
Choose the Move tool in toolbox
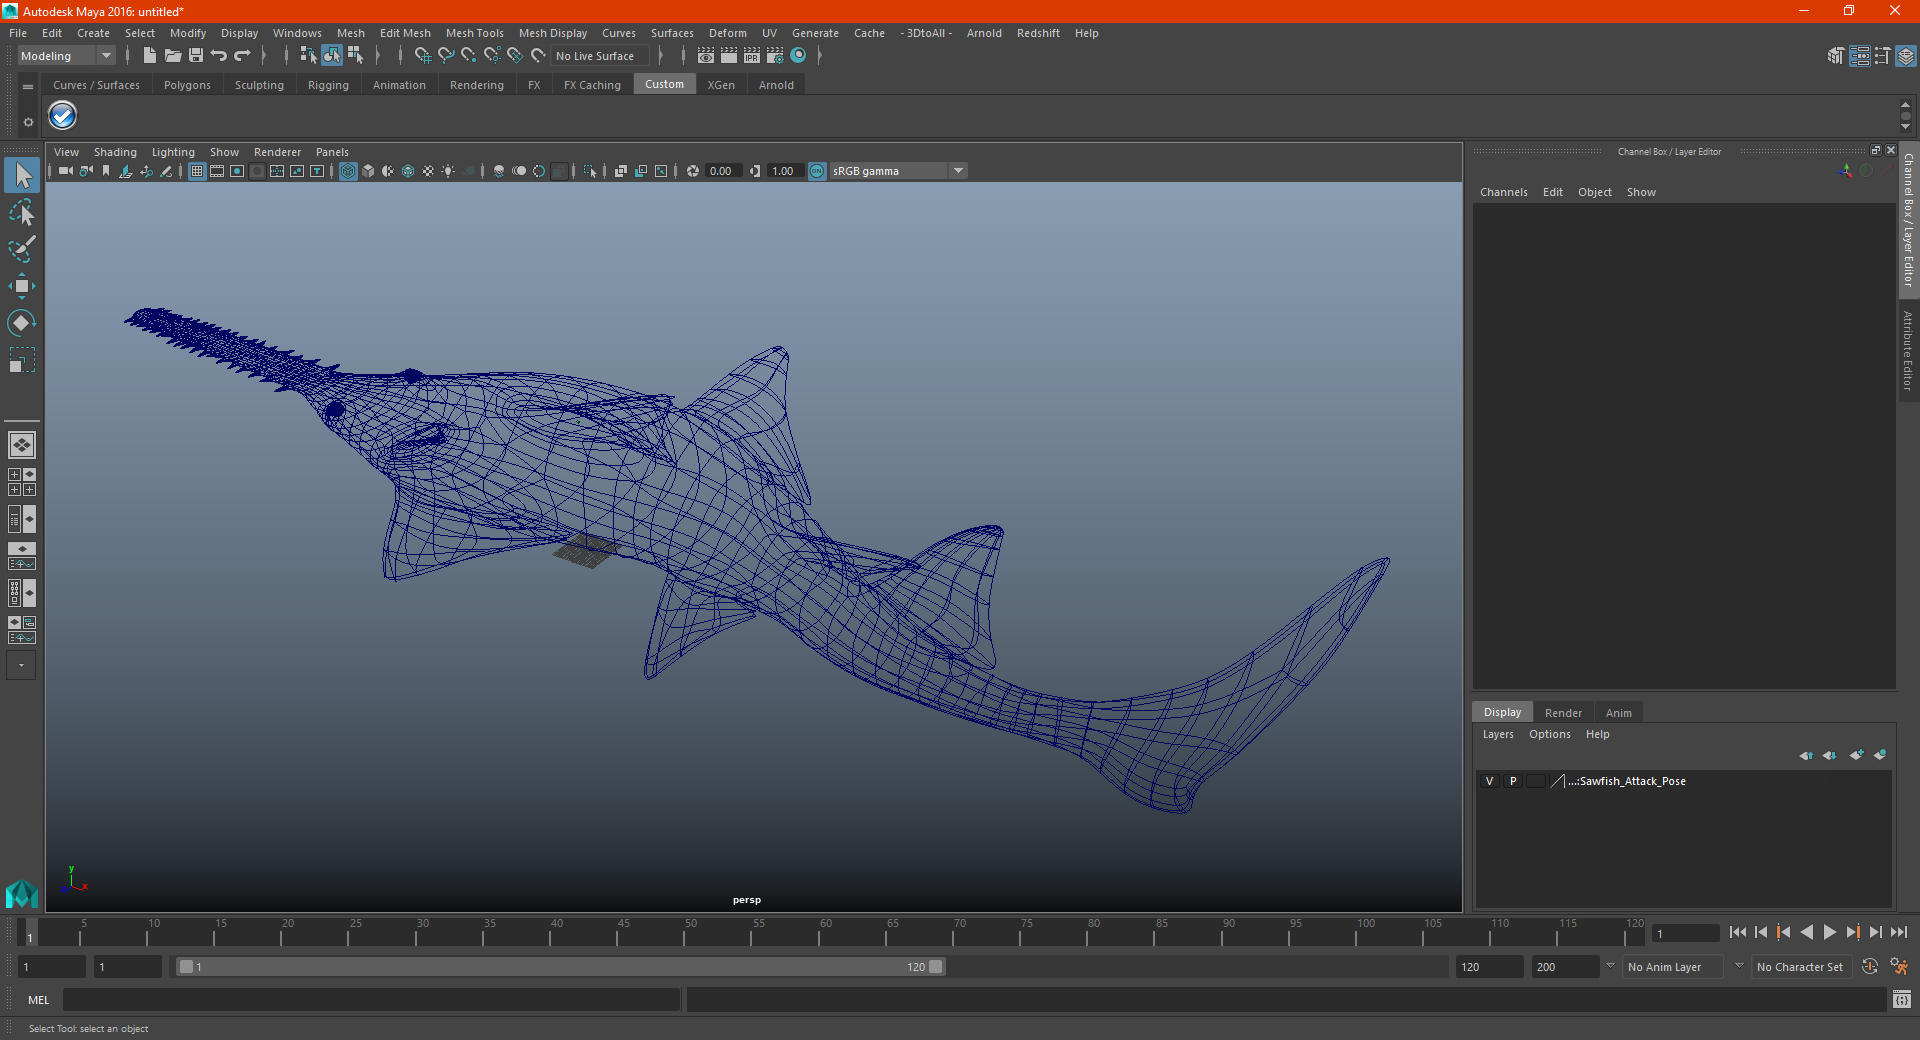[x=22, y=286]
